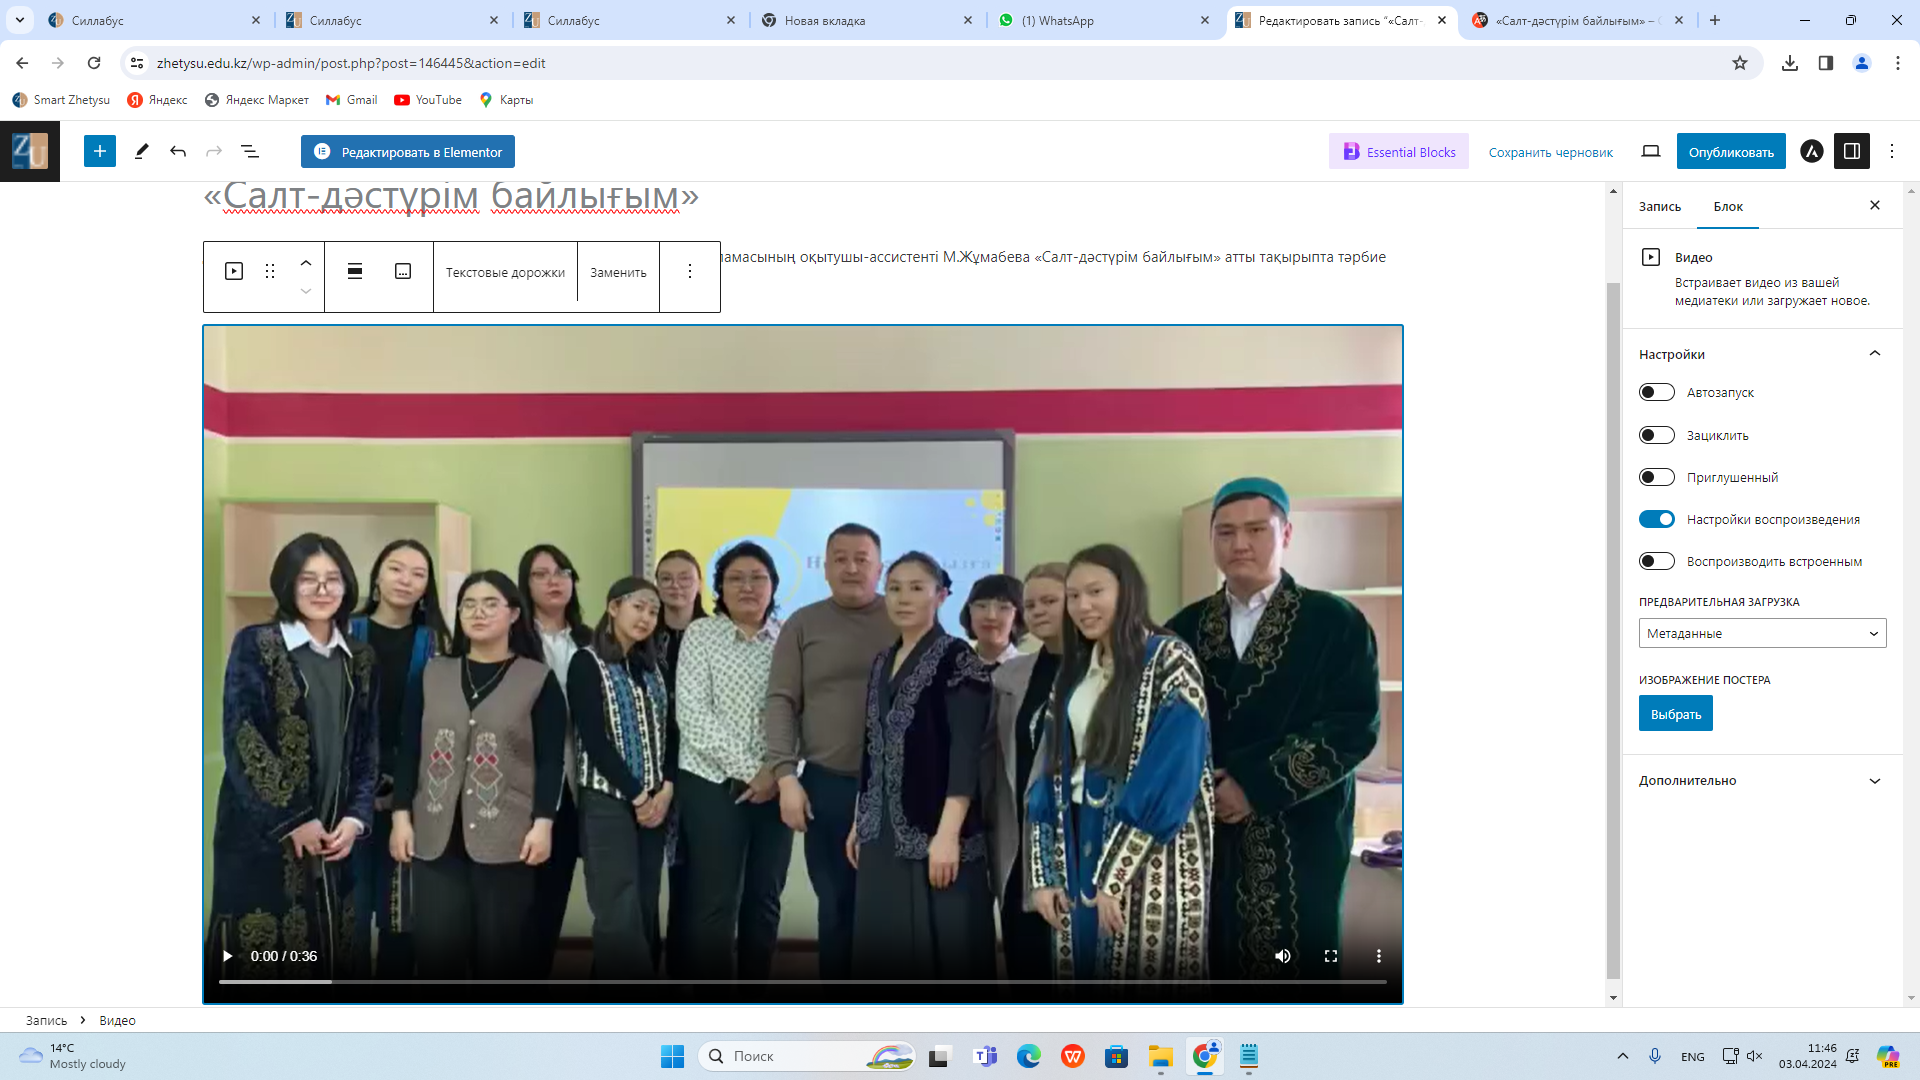Switch to the Запись tab
1920x1080 pixels.
1660,206
